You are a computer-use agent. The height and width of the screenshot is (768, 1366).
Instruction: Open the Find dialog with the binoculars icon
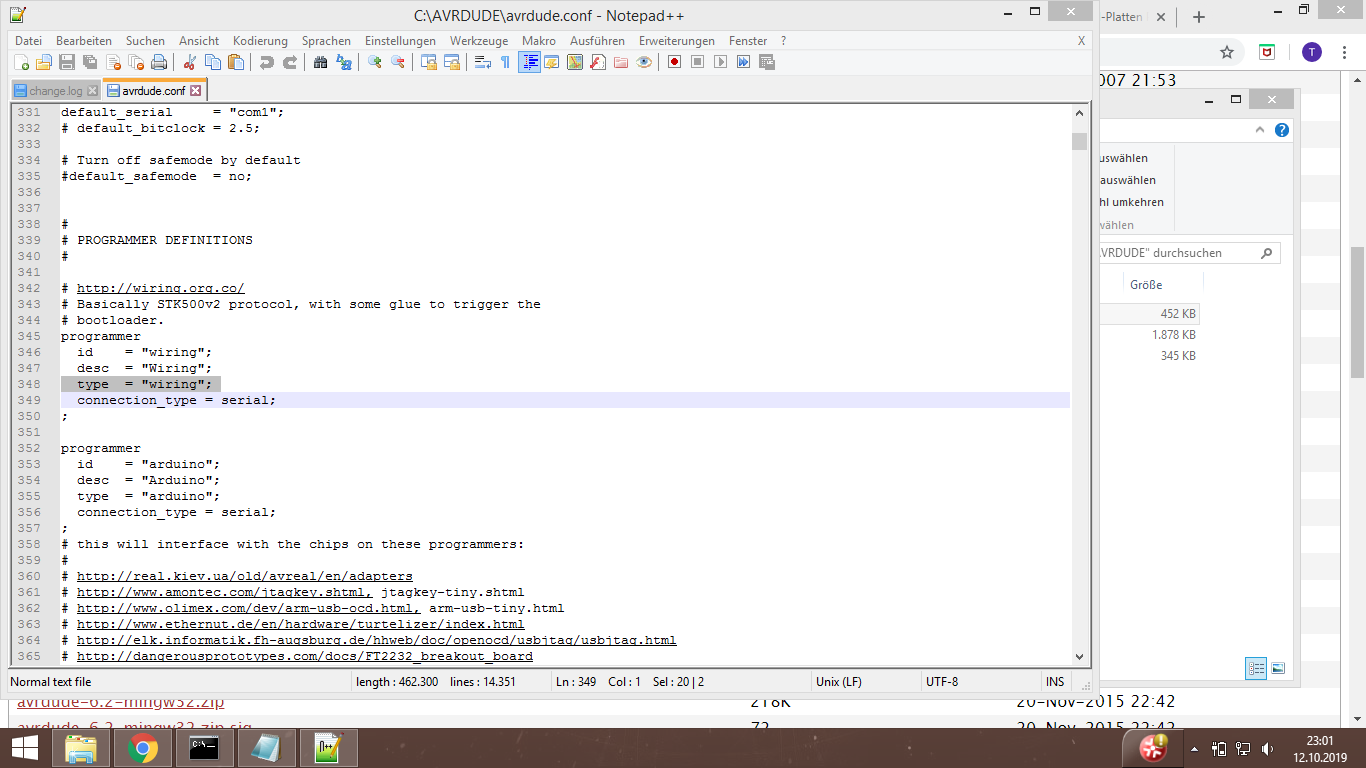pyautogui.click(x=321, y=61)
